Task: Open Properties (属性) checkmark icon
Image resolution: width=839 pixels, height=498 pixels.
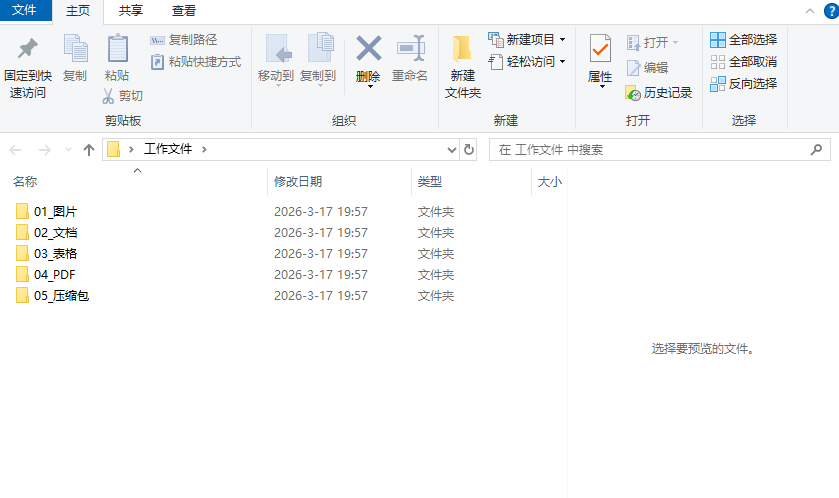Action: coord(600,49)
